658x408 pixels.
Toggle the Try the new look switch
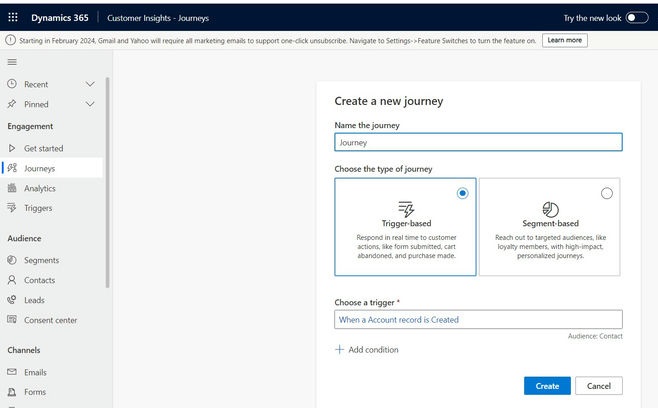point(636,18)
